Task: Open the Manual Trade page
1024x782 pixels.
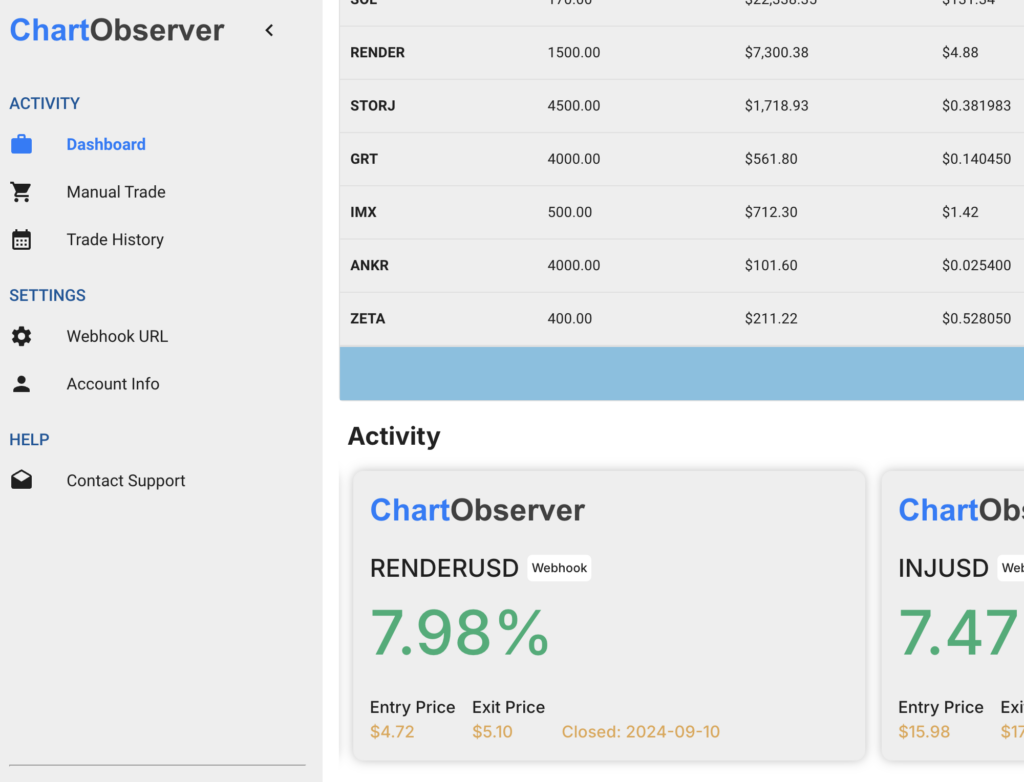Action: pos(116,192)
